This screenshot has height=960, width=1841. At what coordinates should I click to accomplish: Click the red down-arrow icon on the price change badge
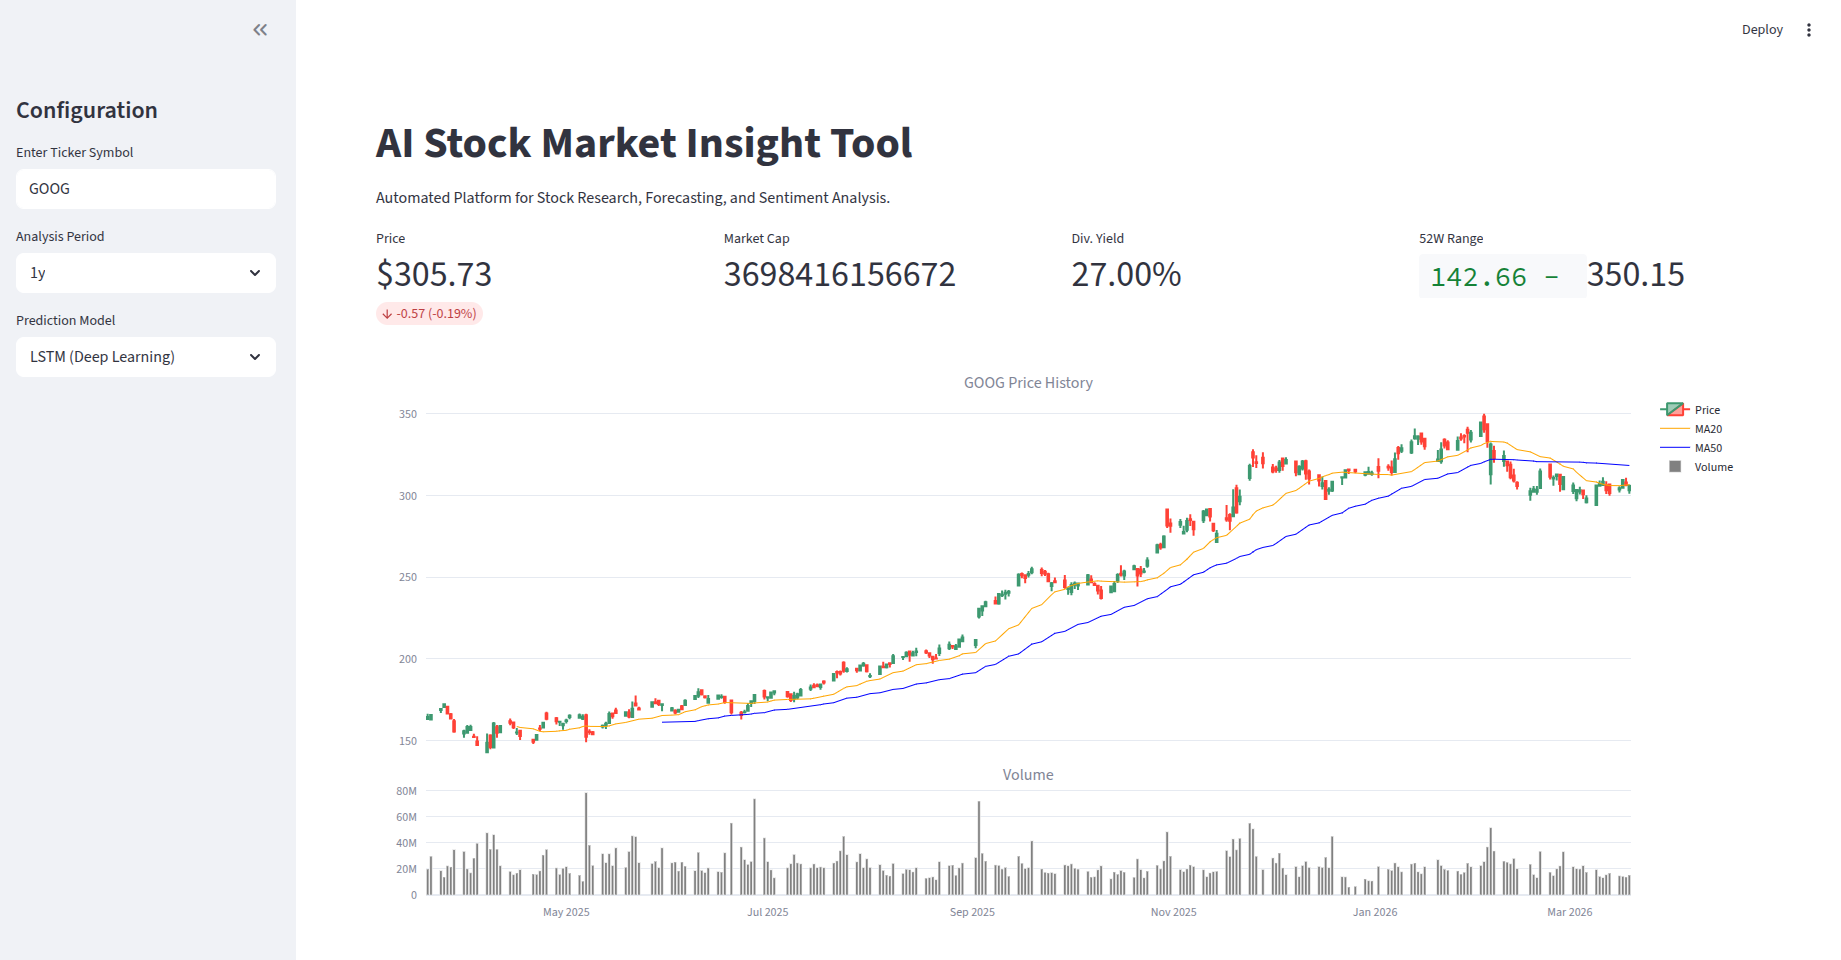387,313
